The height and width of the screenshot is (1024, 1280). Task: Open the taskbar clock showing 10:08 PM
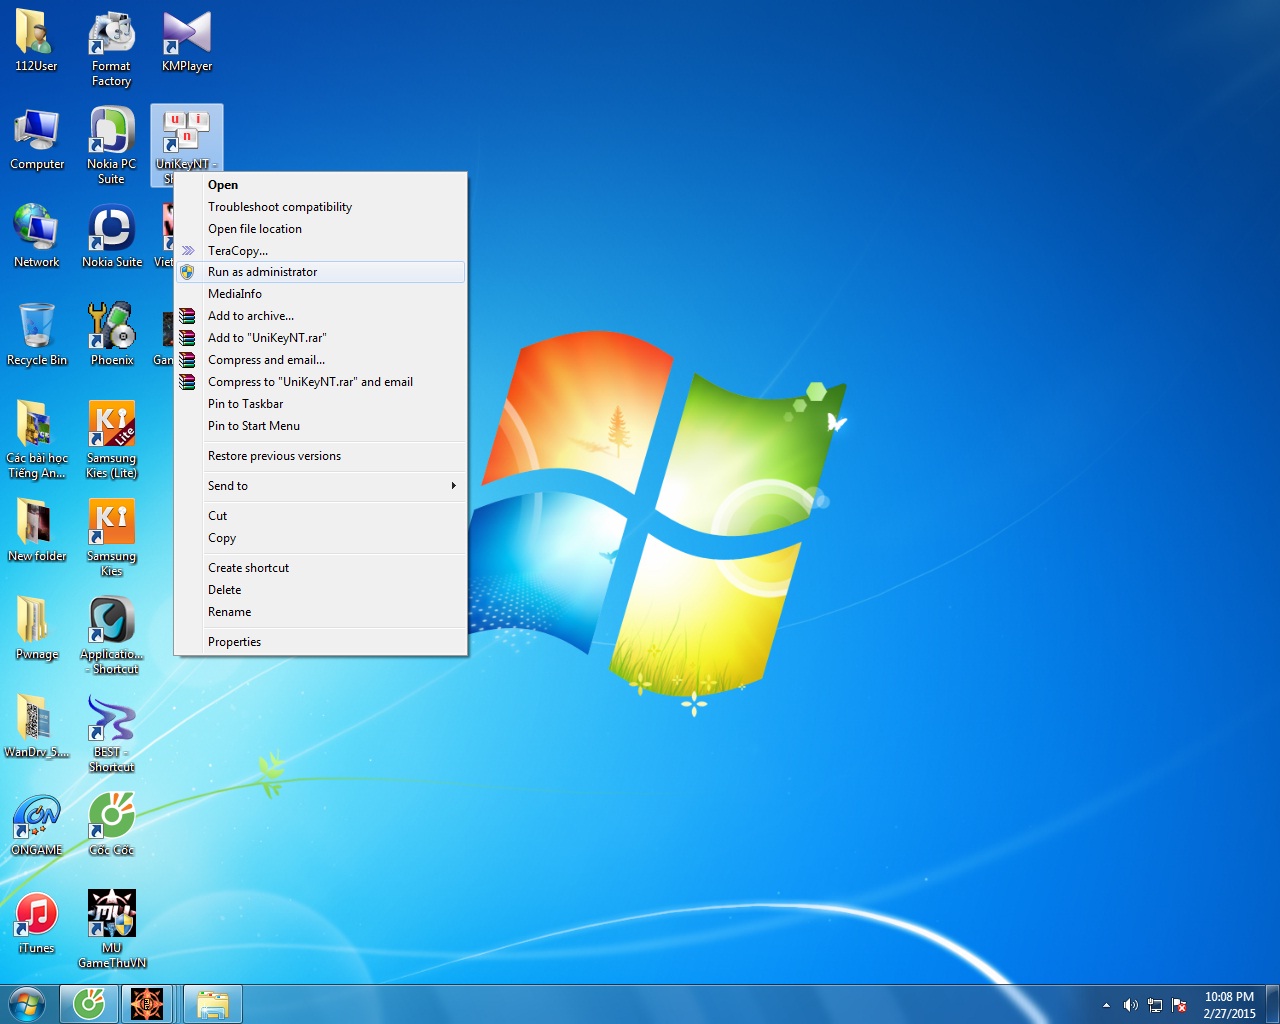(1229, 1005)
